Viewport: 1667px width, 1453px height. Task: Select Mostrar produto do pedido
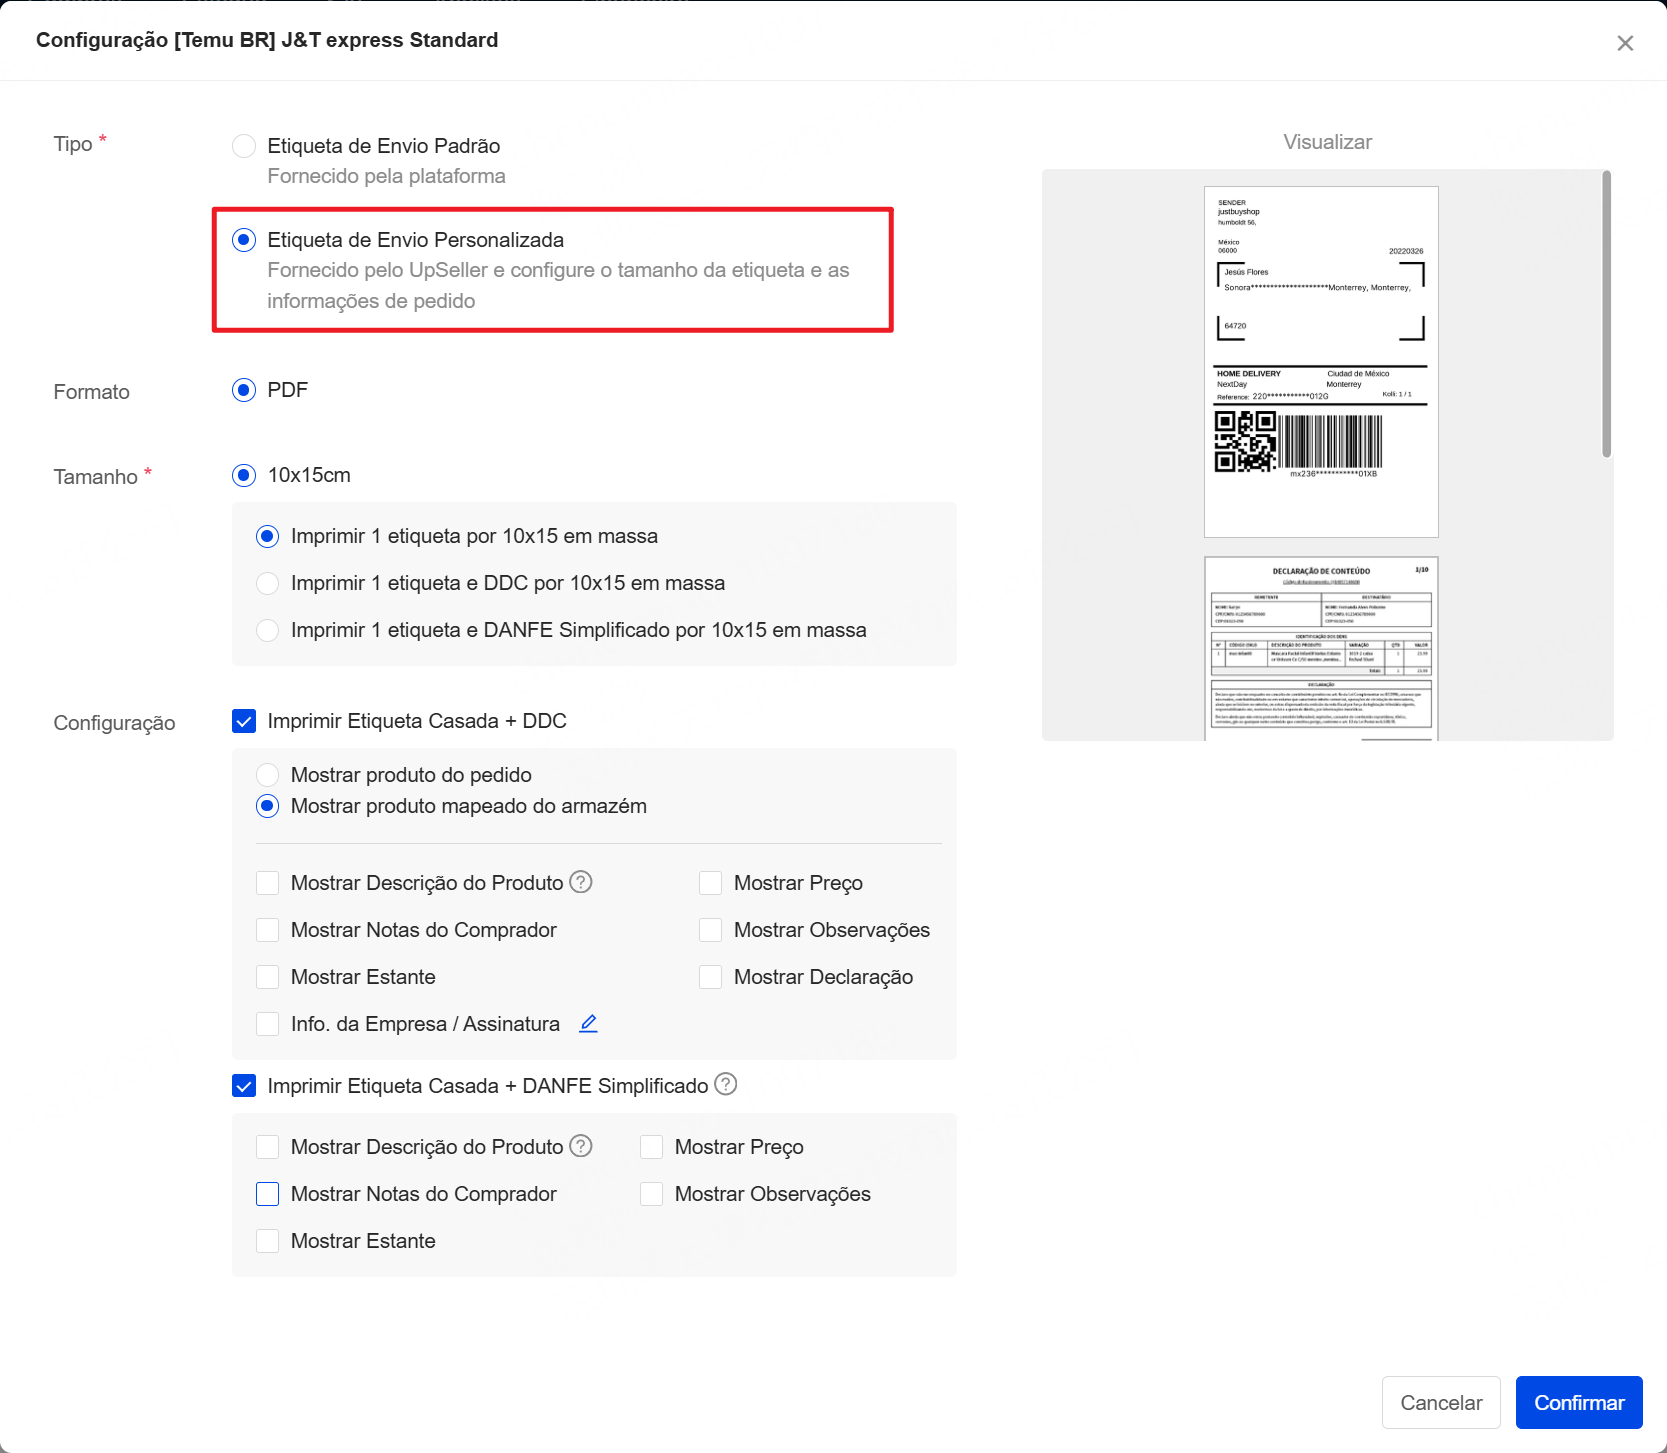coord(268,775)
